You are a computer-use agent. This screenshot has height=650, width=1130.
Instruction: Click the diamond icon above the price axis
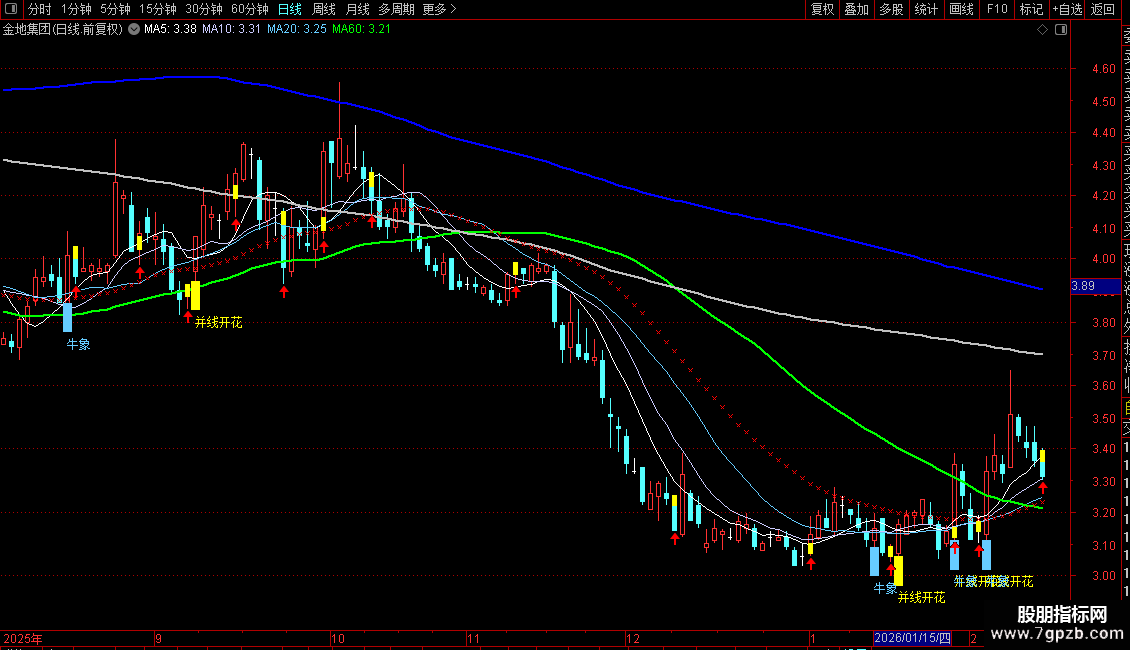1042,30
